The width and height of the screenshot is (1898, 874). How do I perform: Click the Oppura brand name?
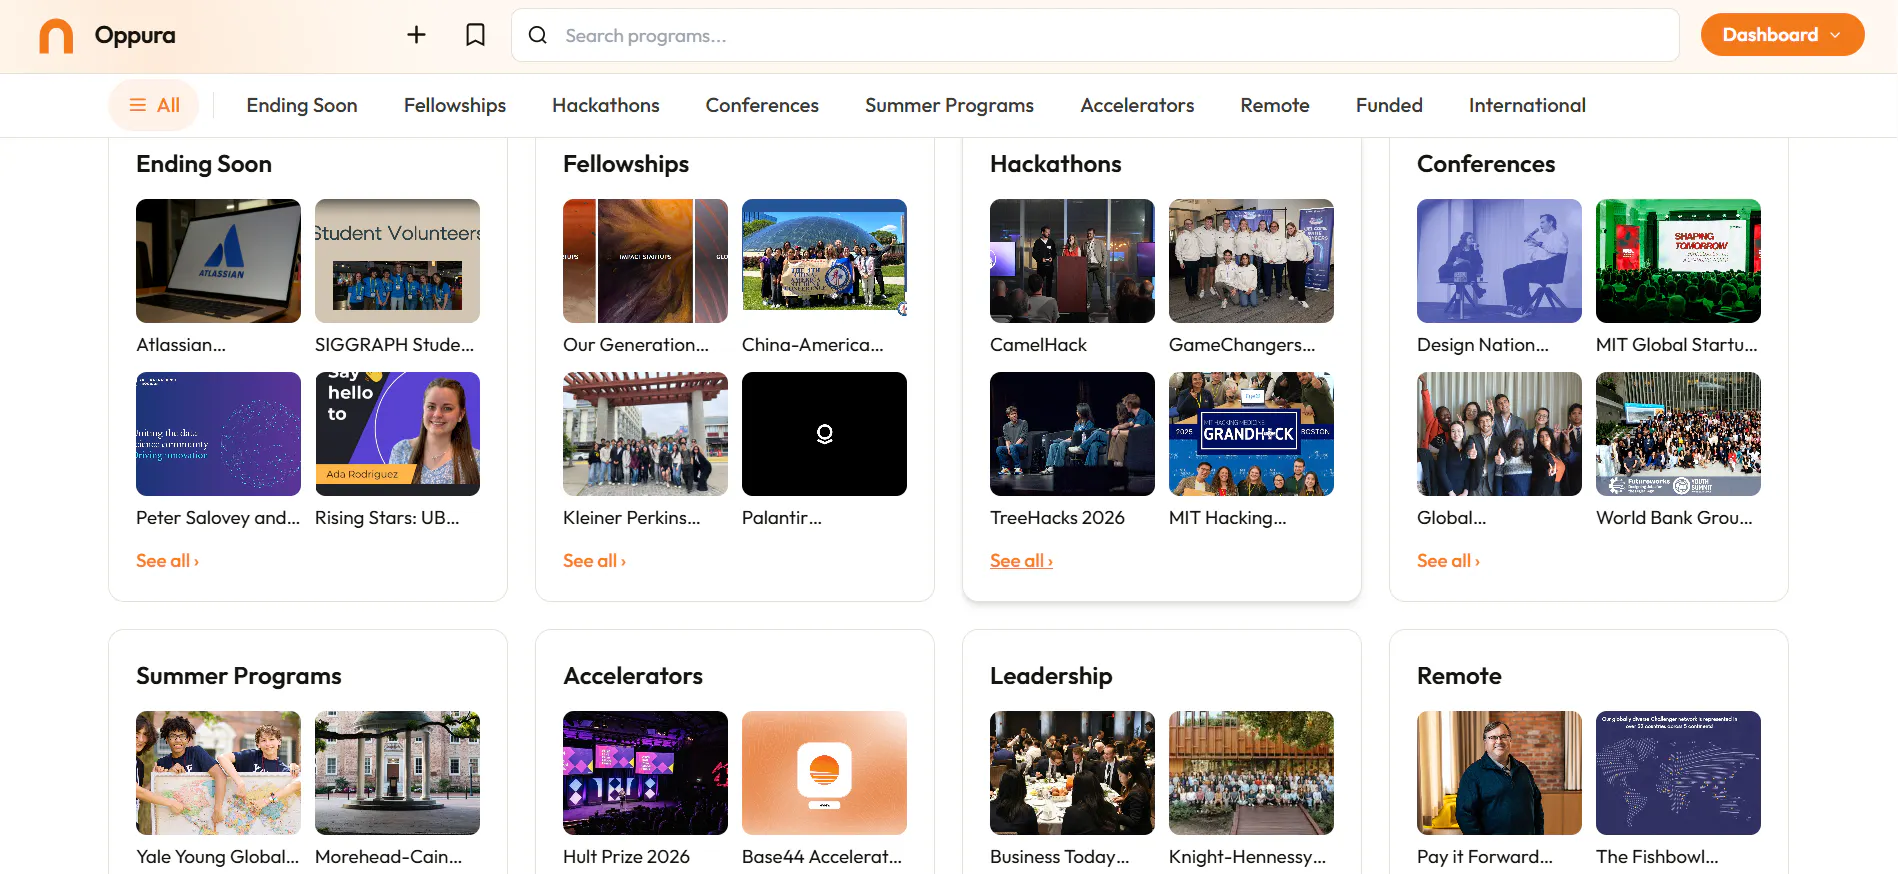click(135, 35)
